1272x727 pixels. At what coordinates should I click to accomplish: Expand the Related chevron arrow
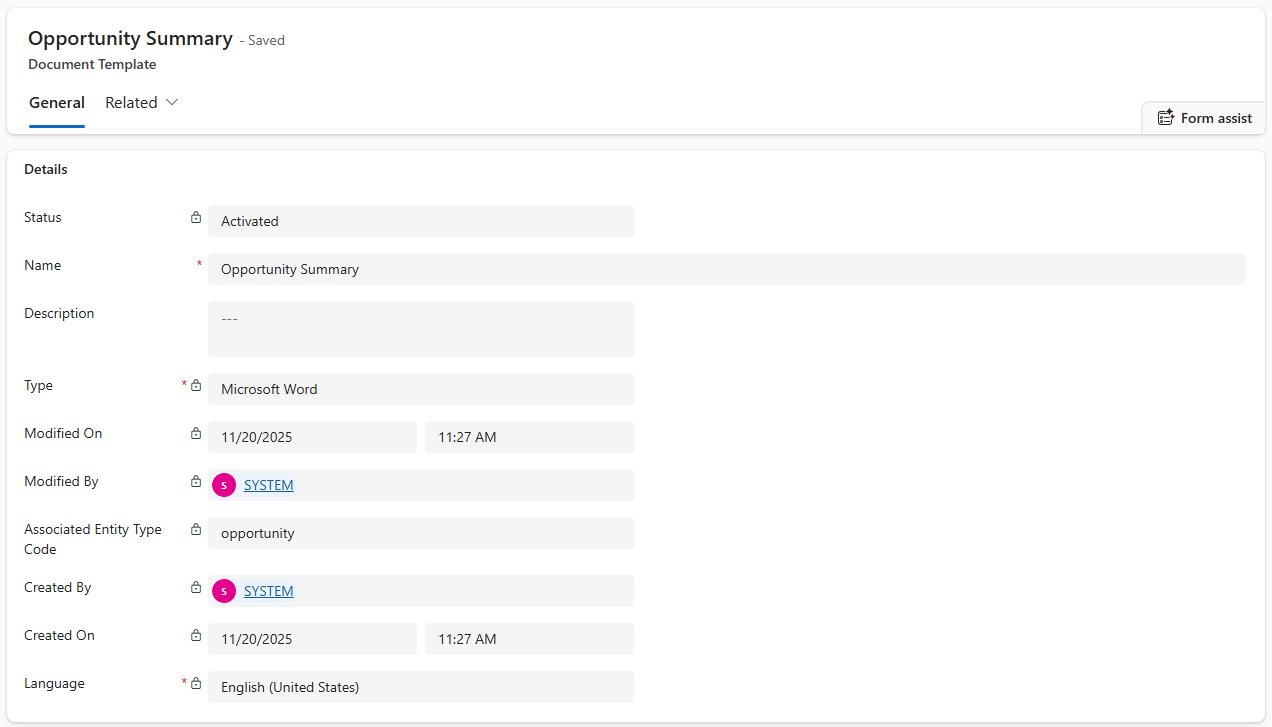(171, 103)
